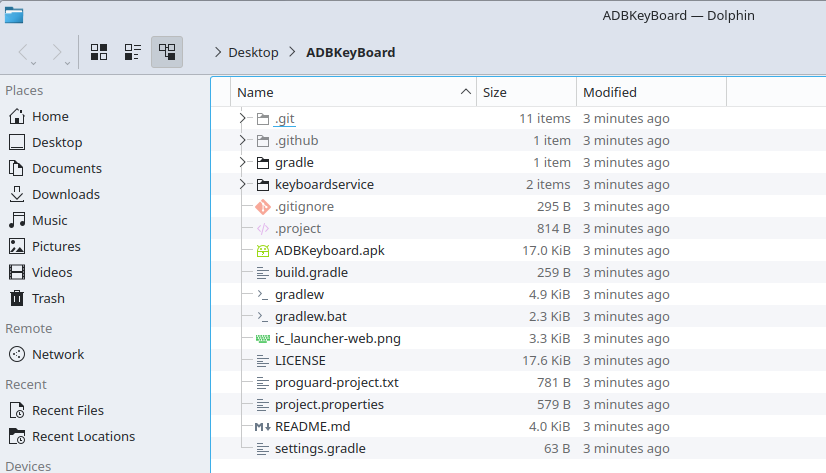Select the gradle folder name
Screen dimensions: 826x473
click(x=294, y=163)
